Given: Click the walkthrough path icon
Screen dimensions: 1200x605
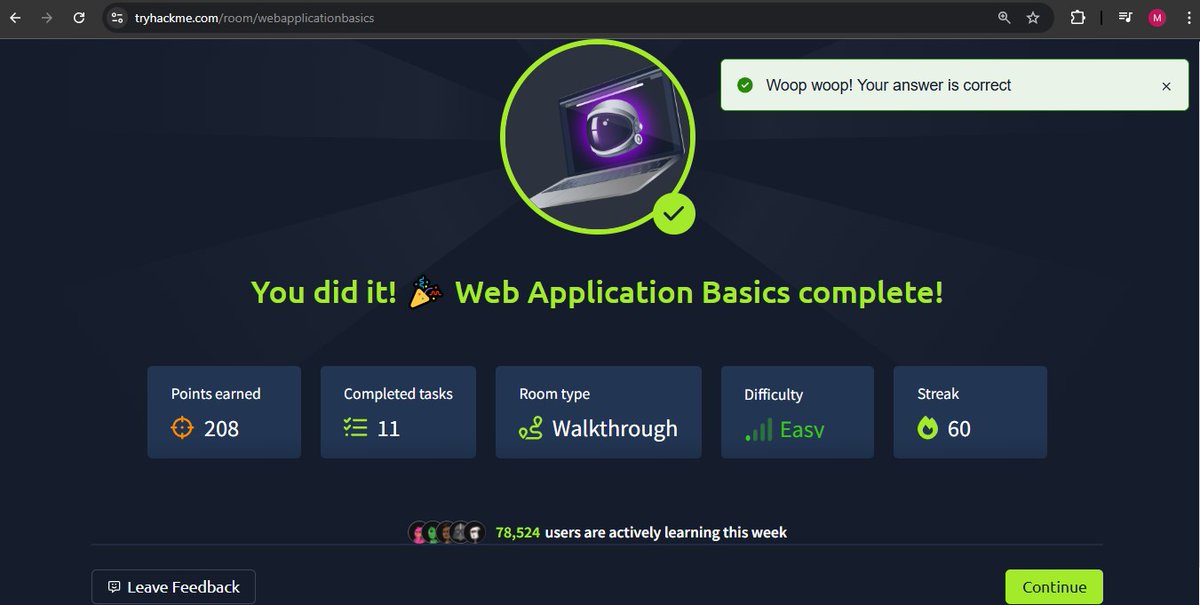Looking at the screenshot, I should click(x=530, y=430).
